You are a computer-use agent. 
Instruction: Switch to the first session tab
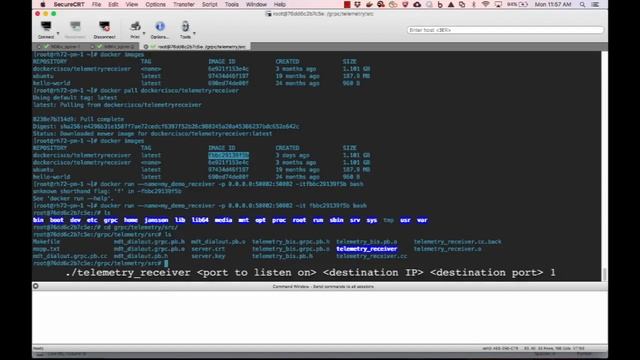click(x=62, y=47)
